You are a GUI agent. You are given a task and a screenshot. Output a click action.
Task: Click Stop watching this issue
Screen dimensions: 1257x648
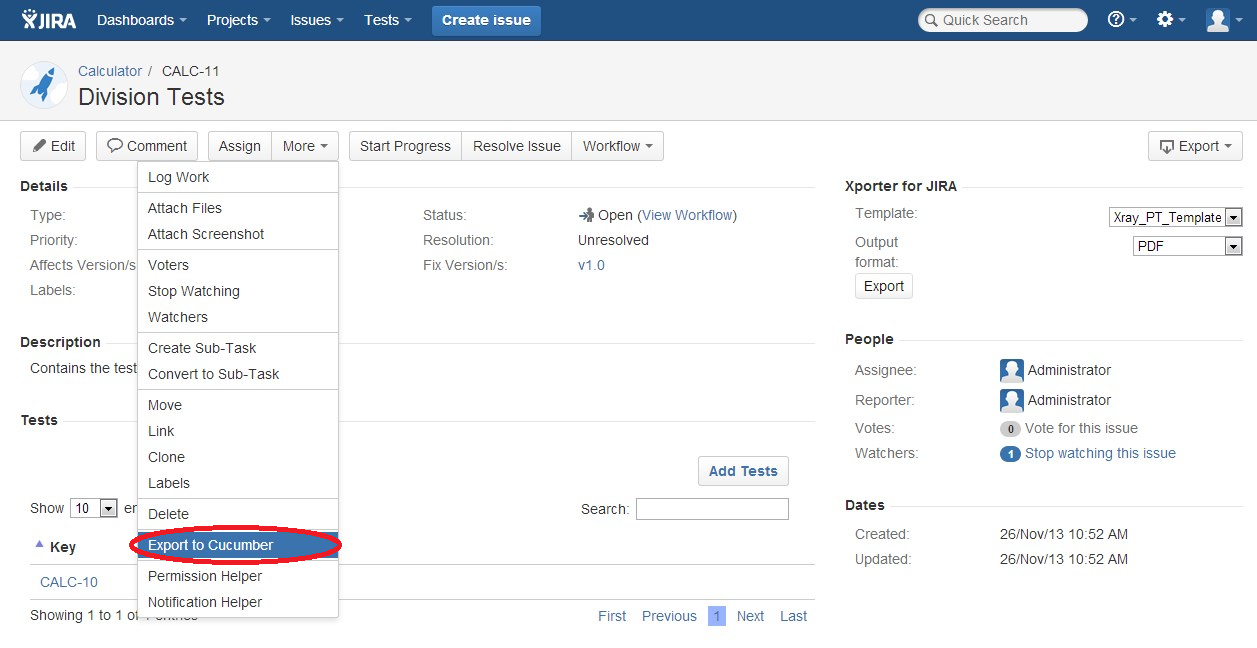pos(1100,454)
